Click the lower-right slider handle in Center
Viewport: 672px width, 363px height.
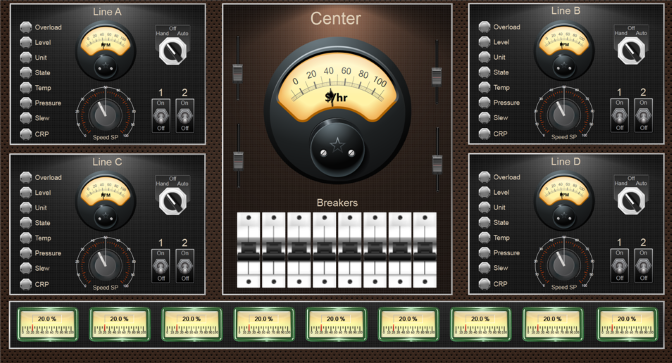click(437, 164)
